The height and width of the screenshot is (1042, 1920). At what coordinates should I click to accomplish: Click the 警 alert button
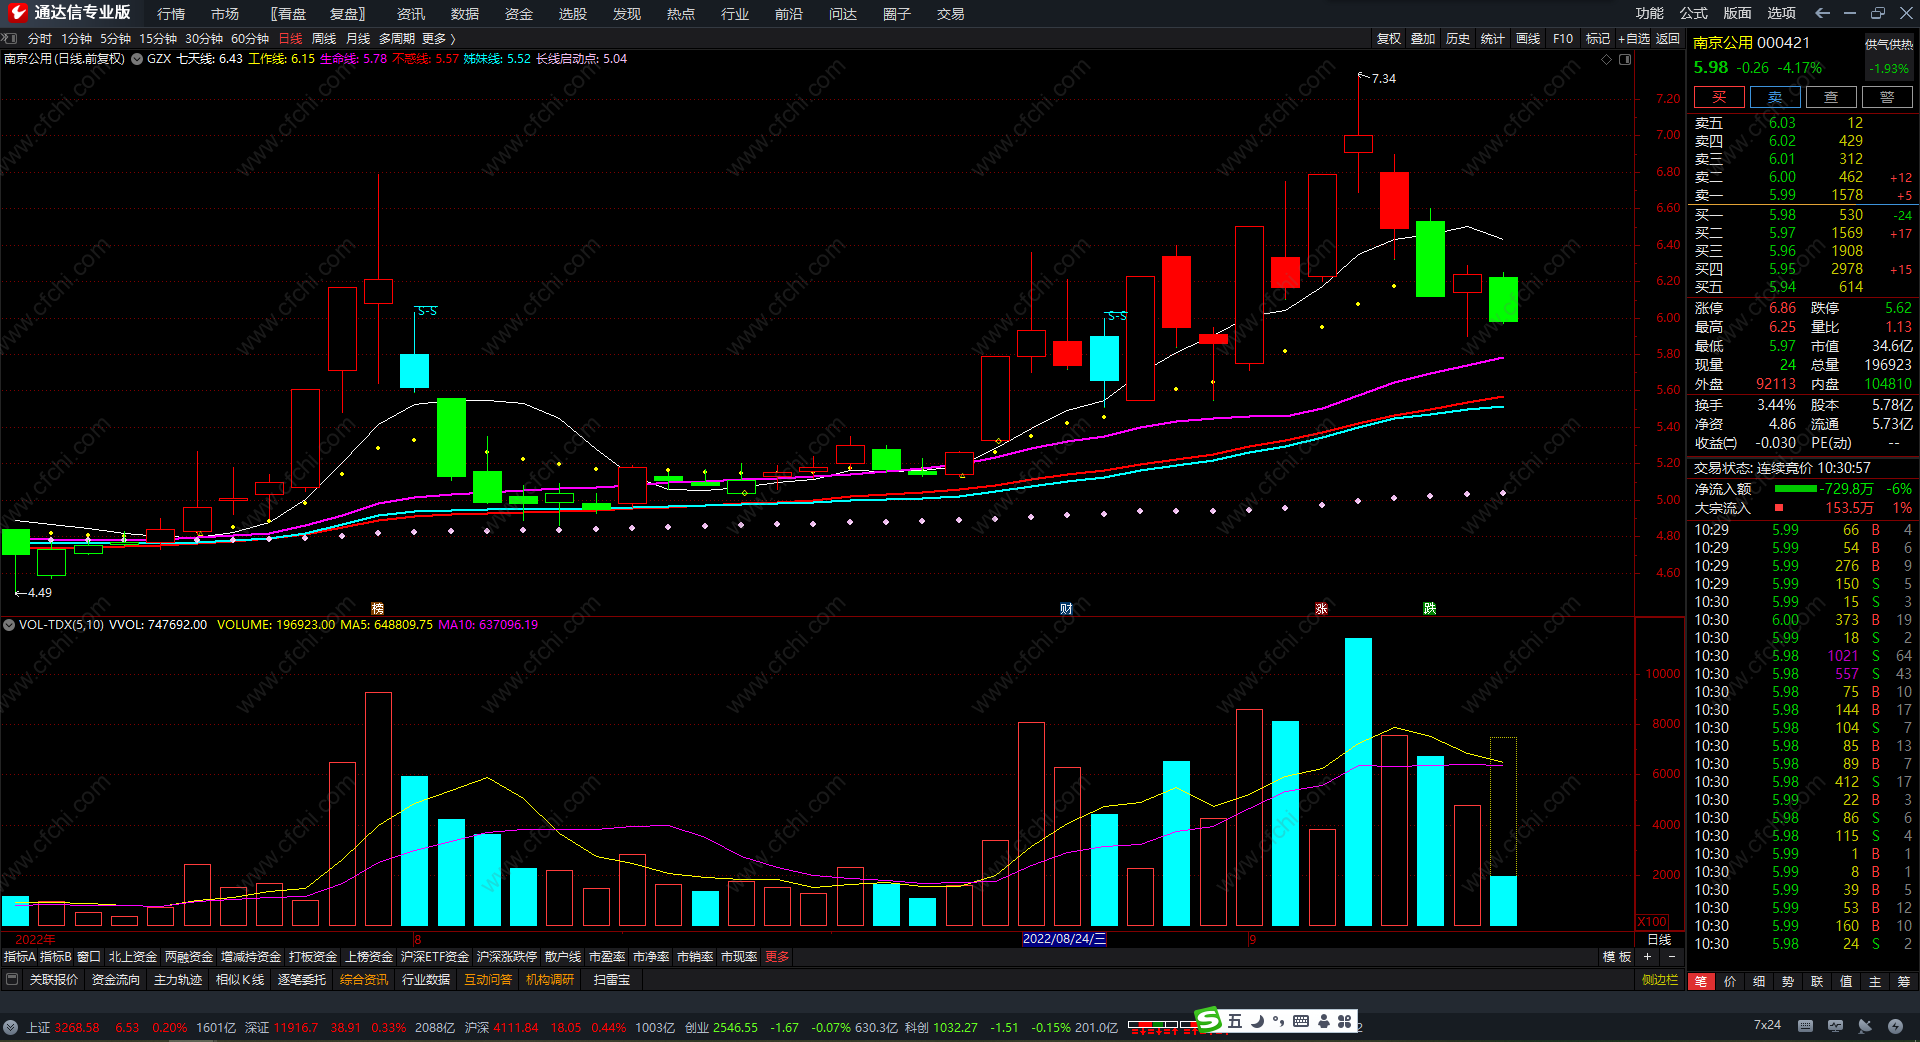coord(1887,97)
